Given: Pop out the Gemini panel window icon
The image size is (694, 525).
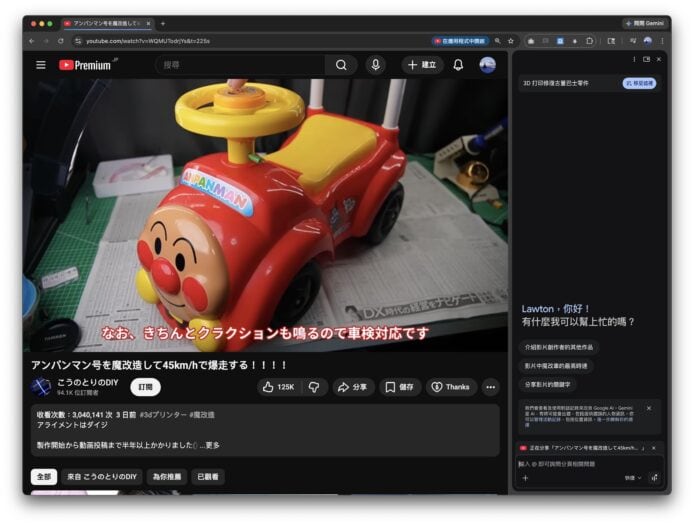Looking at the screenshot, I should coord(646,59).
